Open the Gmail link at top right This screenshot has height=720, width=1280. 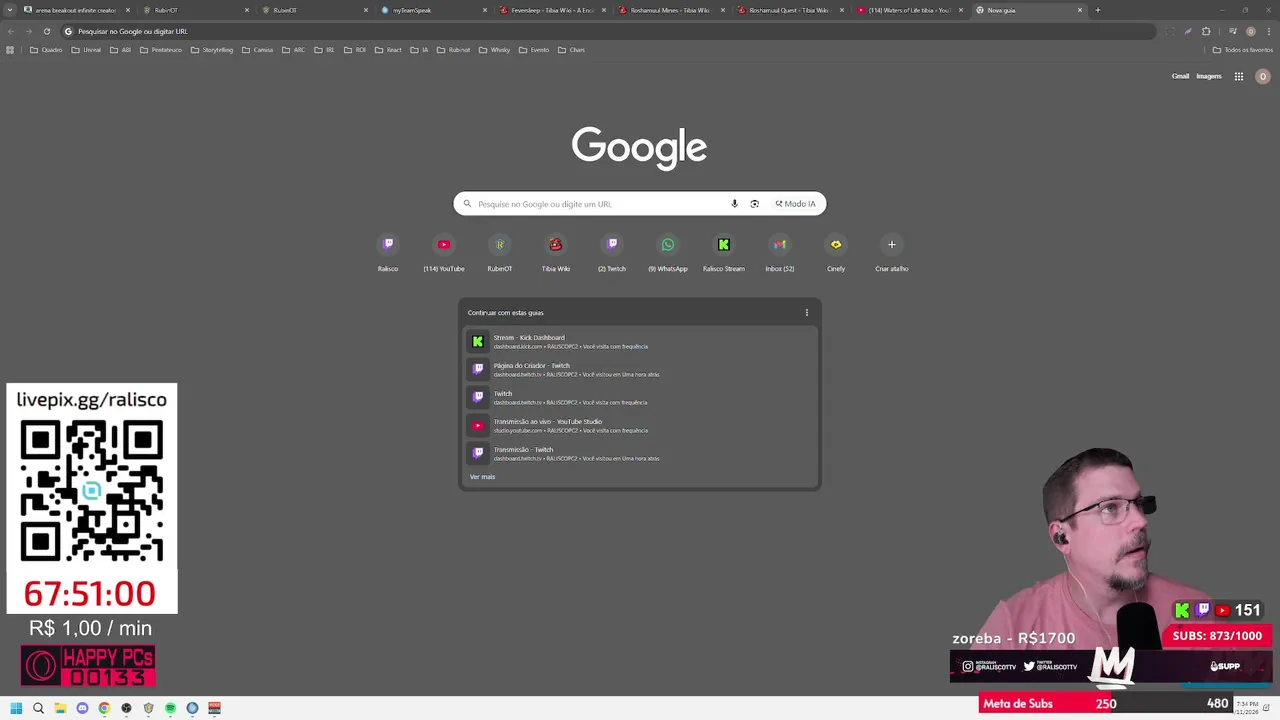coord(1180,76)
